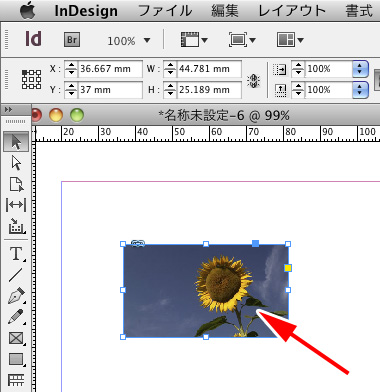The height and width of the screenshot is (392, 380).
Task: Click the frame's bottom-center handle
Action: (x=206, y=337)
